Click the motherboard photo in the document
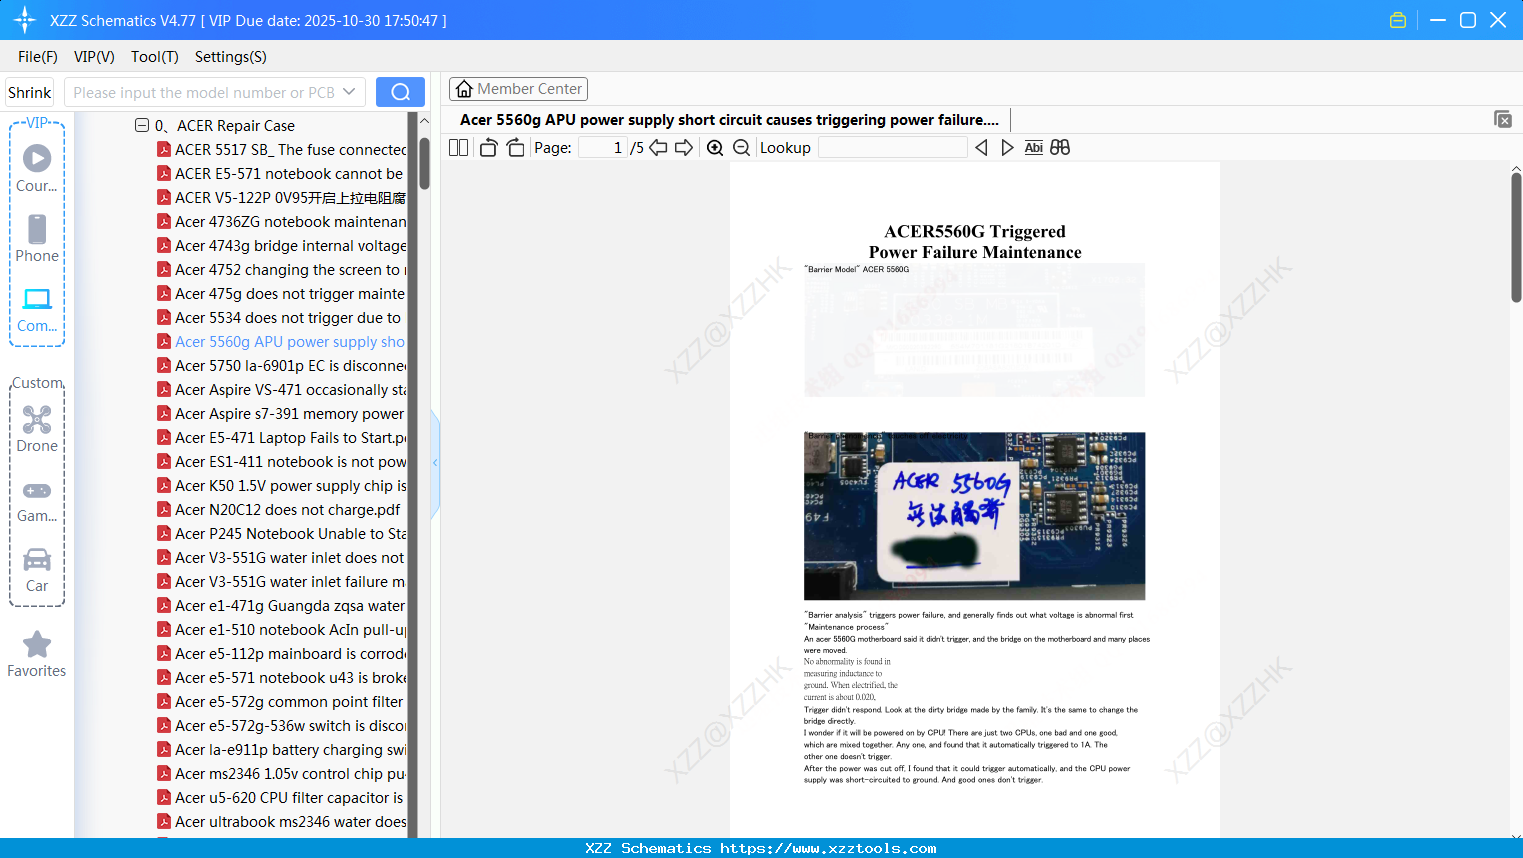 (974, 516)
